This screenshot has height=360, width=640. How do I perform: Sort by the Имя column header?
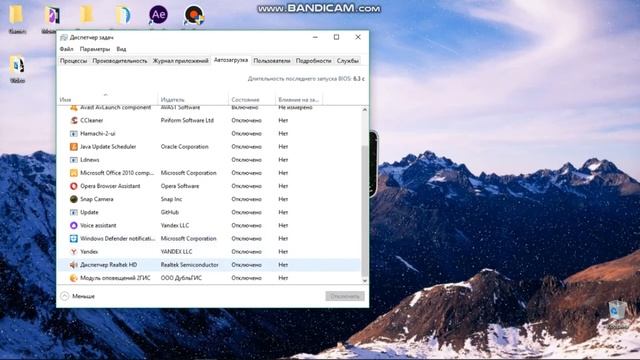point(108,99)
